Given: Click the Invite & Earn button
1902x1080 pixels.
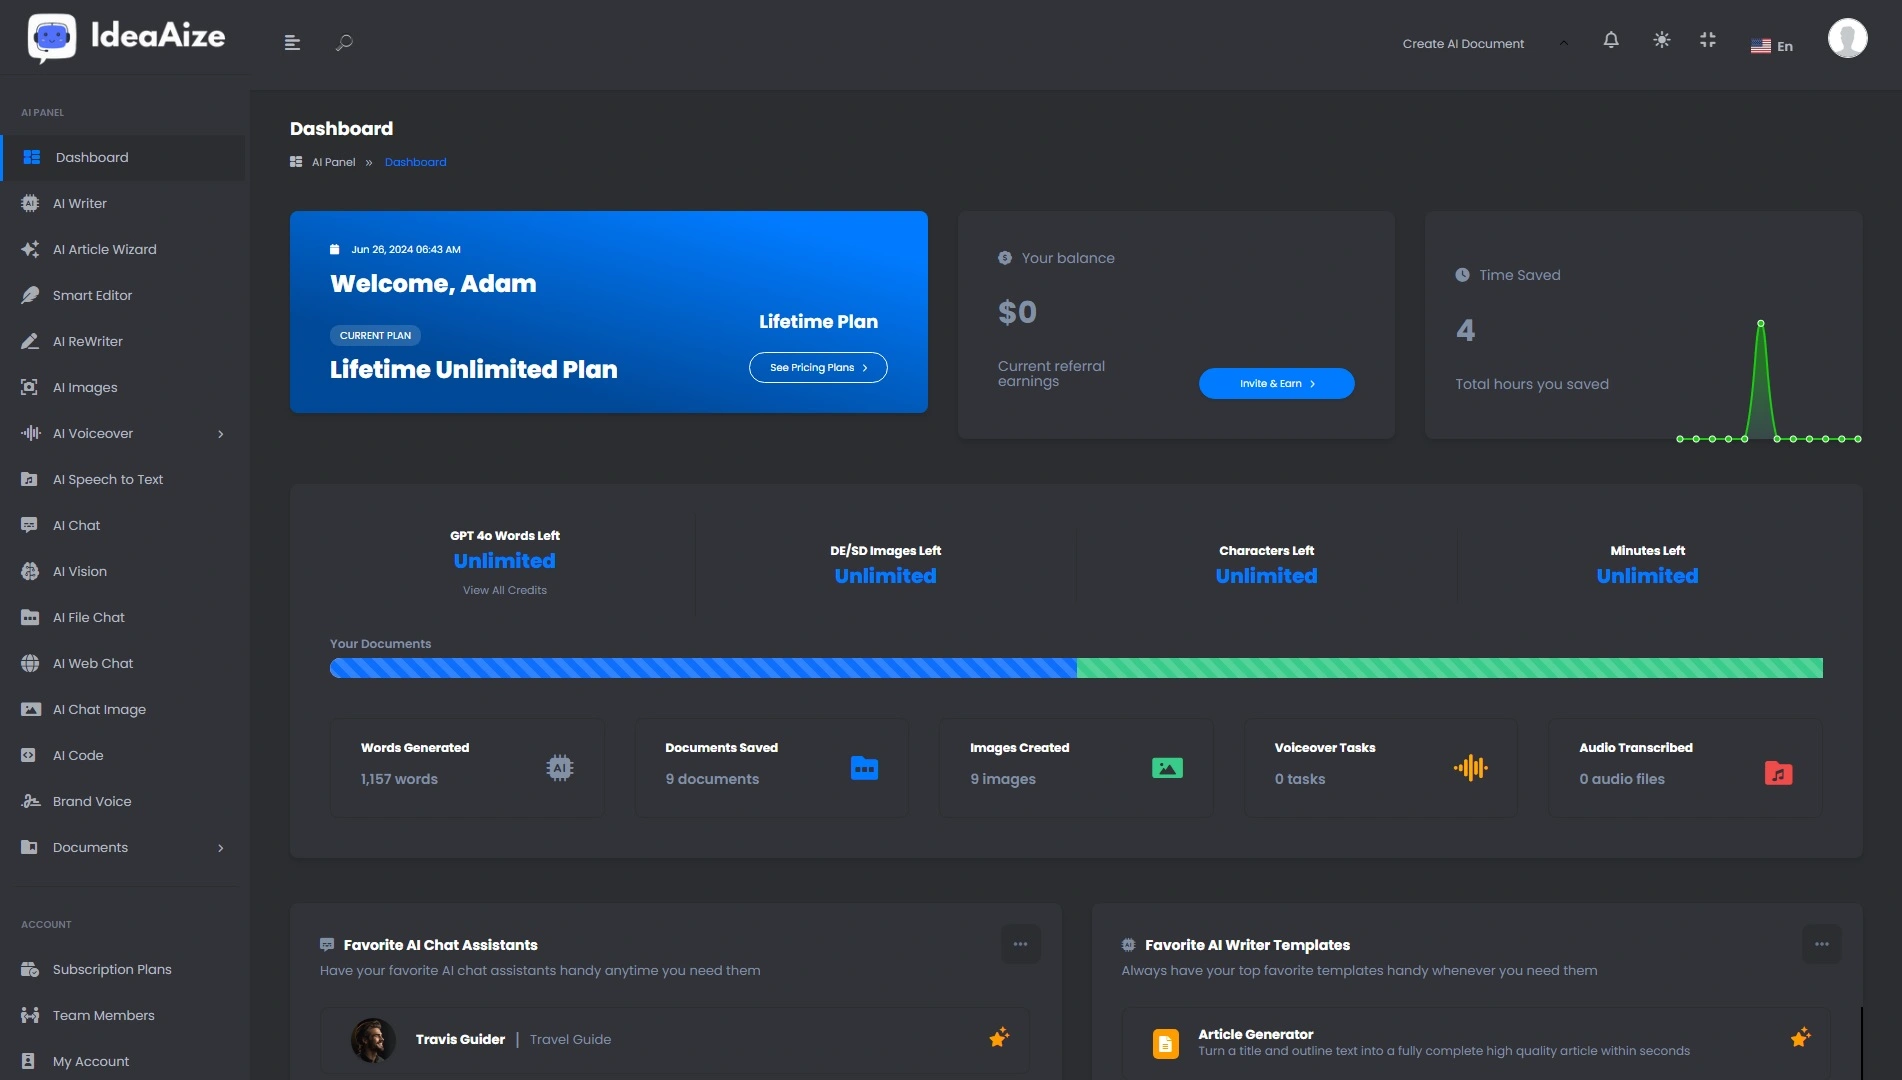Looking at the screenshot, I should pos(1276,383).
